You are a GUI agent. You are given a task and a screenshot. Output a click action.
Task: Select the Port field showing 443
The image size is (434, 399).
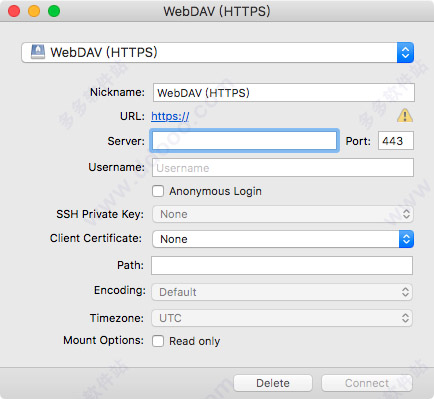coord(396,141)
